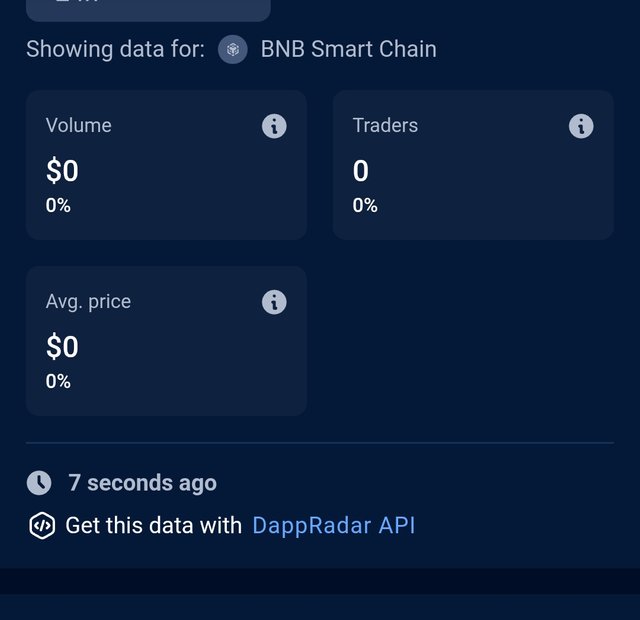This screenshot has width=640, height=620.
Task: Tap the clock icon beside last update
Action: tap(39, 483)
